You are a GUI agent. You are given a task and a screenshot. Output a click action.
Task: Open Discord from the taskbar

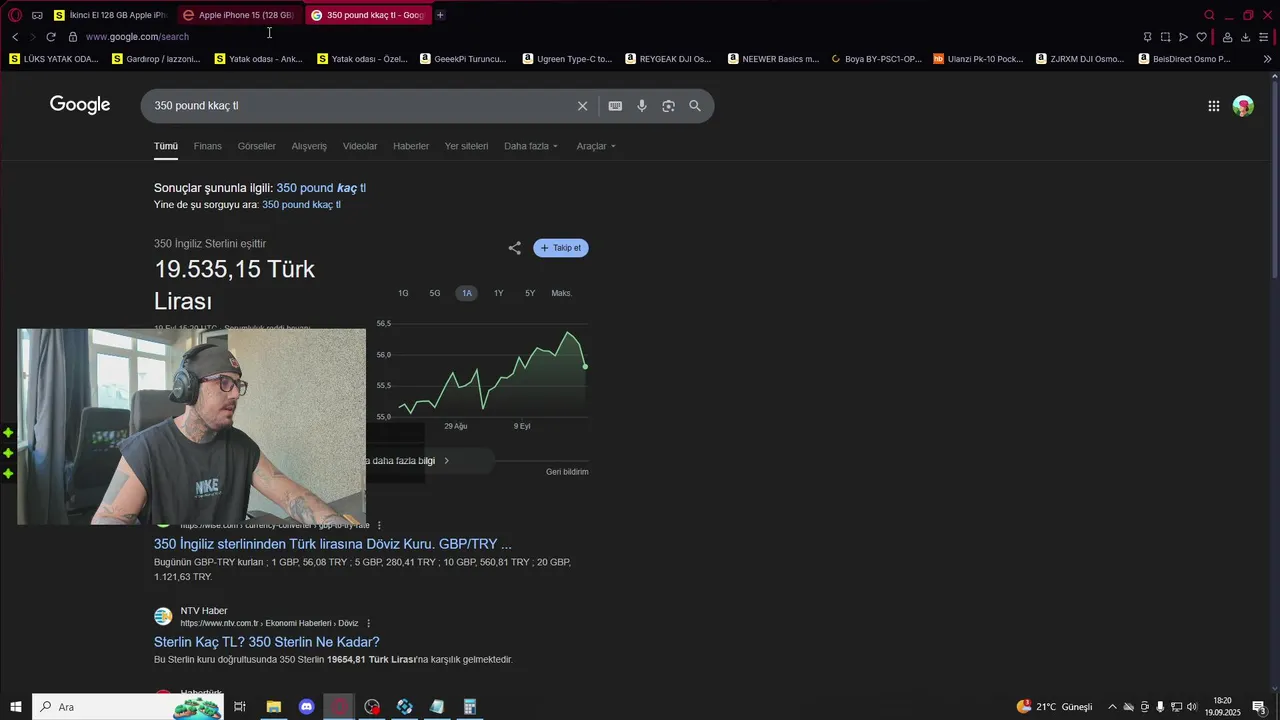[306, 707]
